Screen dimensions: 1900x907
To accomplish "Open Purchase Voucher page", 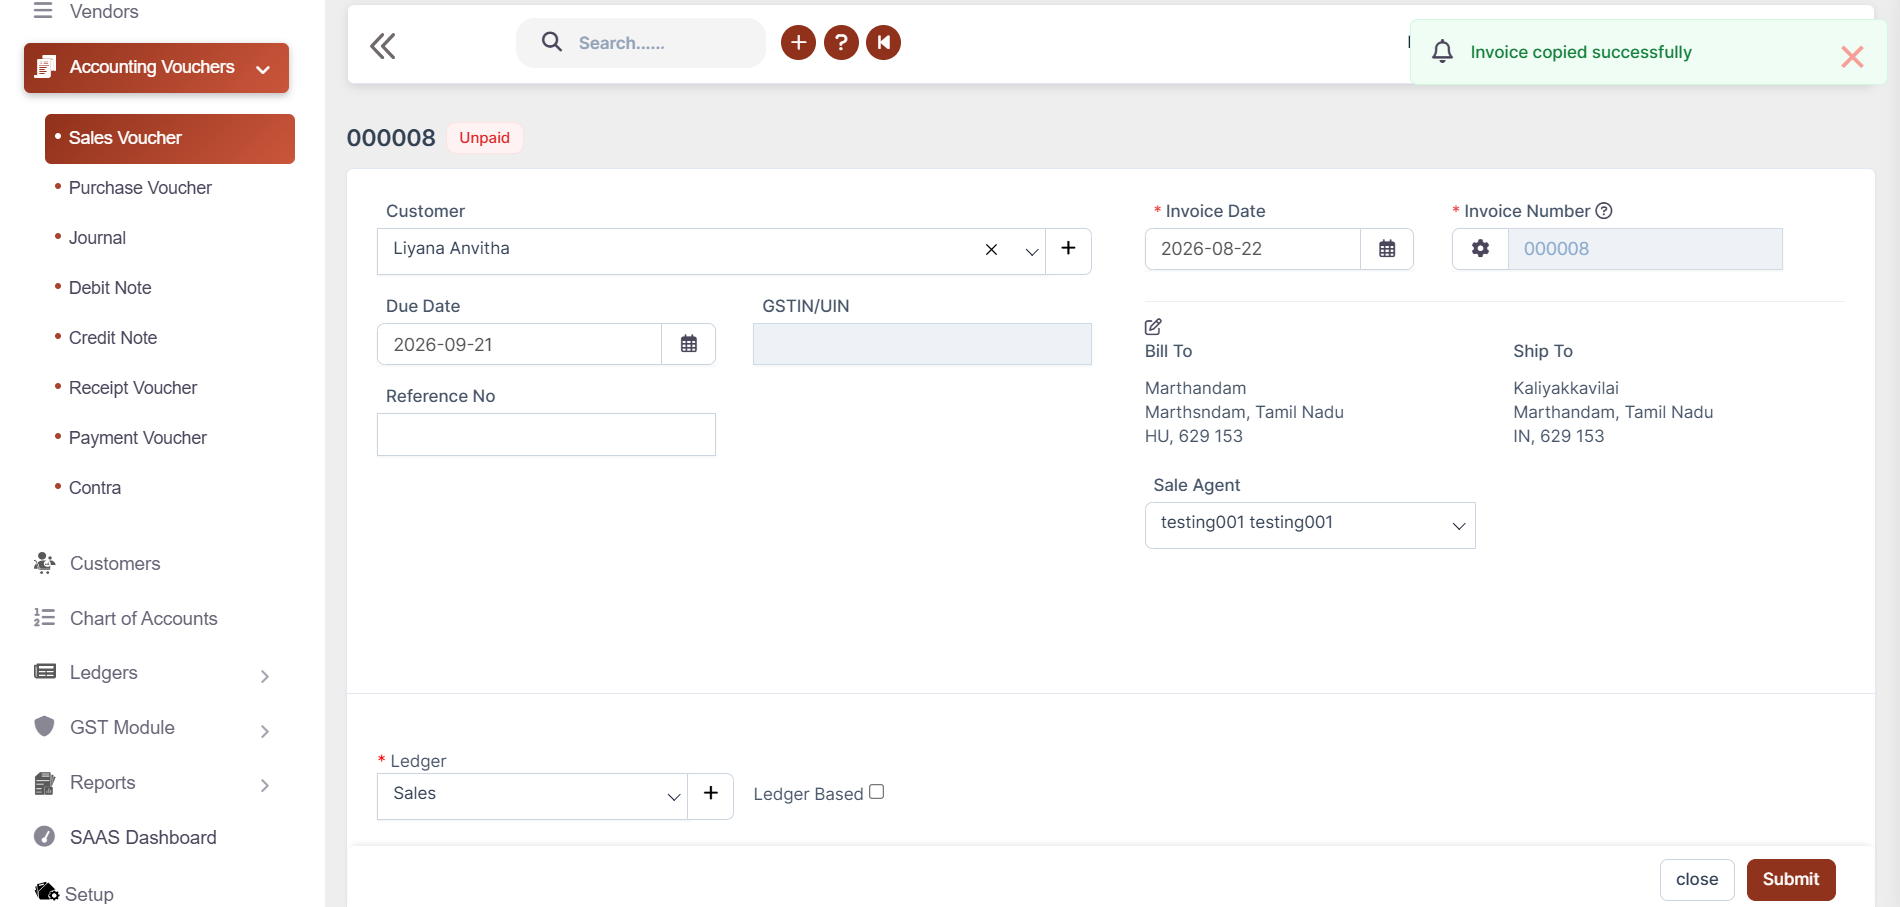I will coord(140,188).
